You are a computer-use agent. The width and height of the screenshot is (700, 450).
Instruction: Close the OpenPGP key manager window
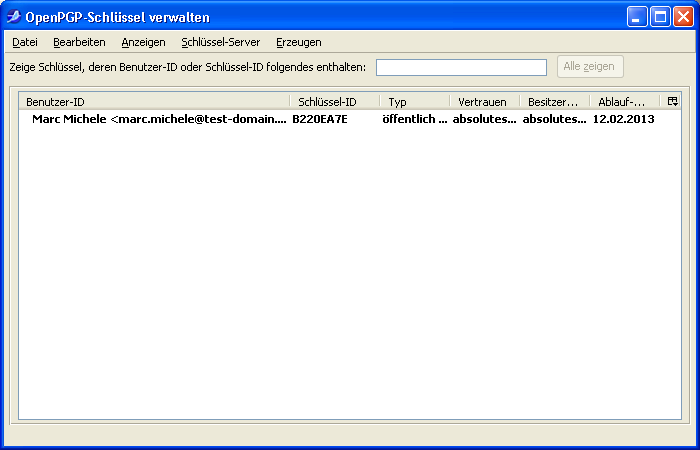point(683,17)
